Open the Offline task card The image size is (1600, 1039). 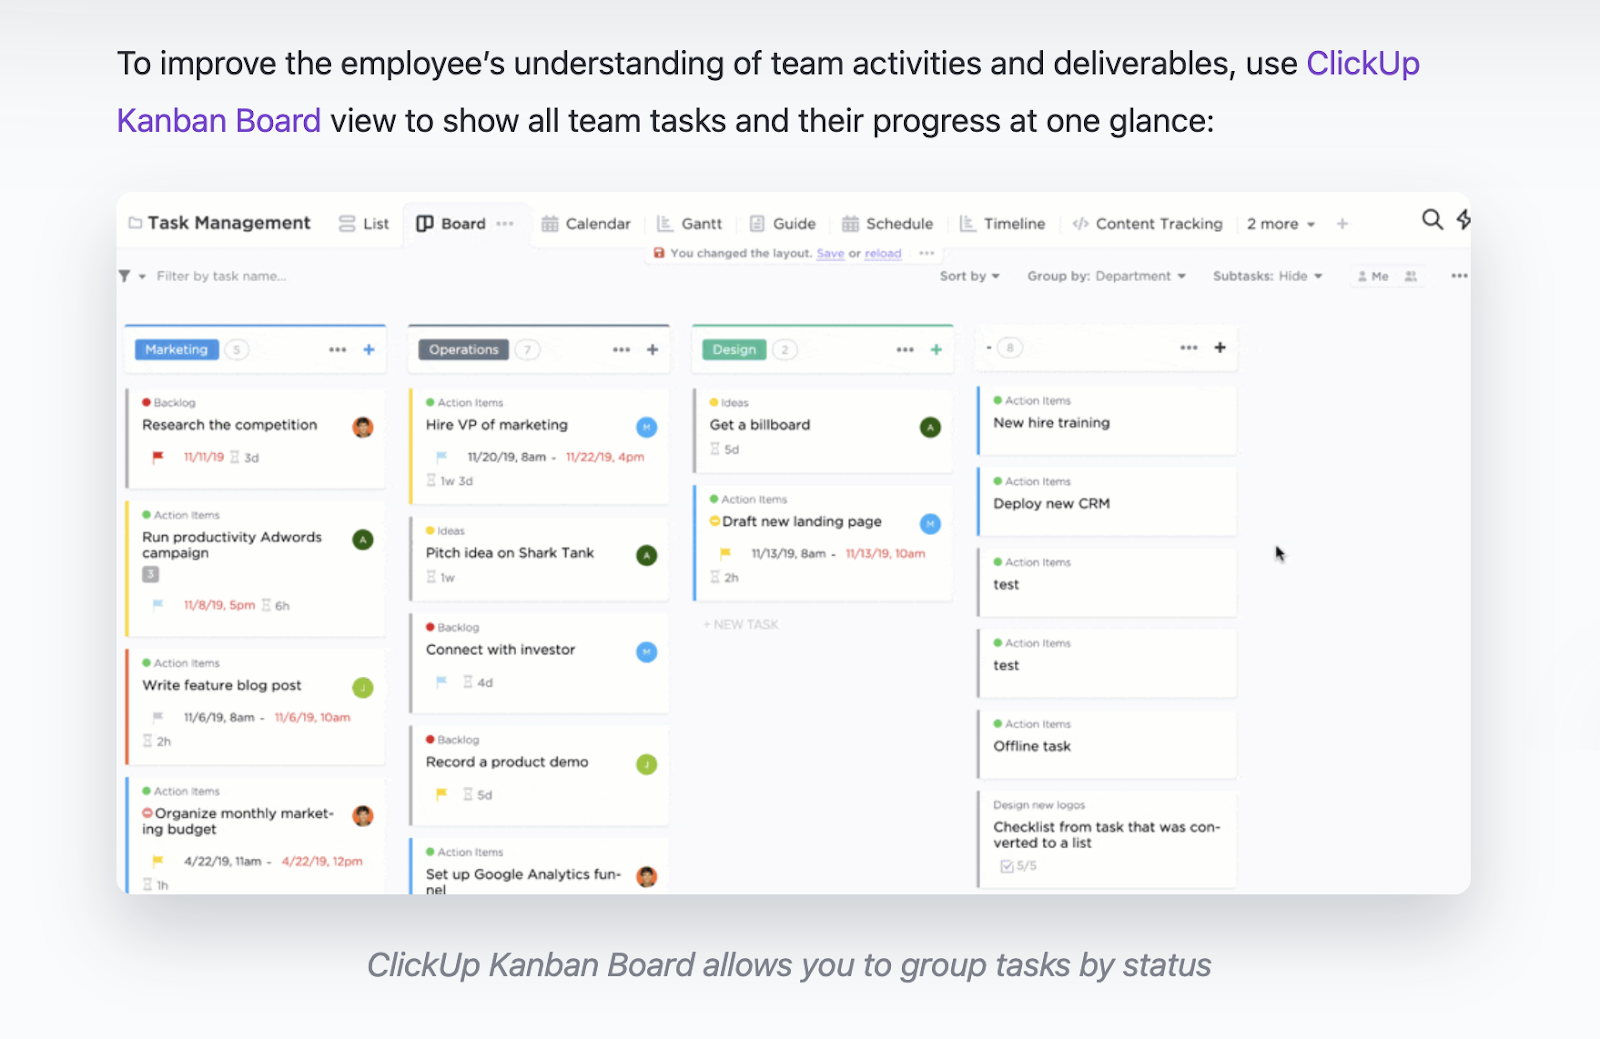coord(1107,745)
